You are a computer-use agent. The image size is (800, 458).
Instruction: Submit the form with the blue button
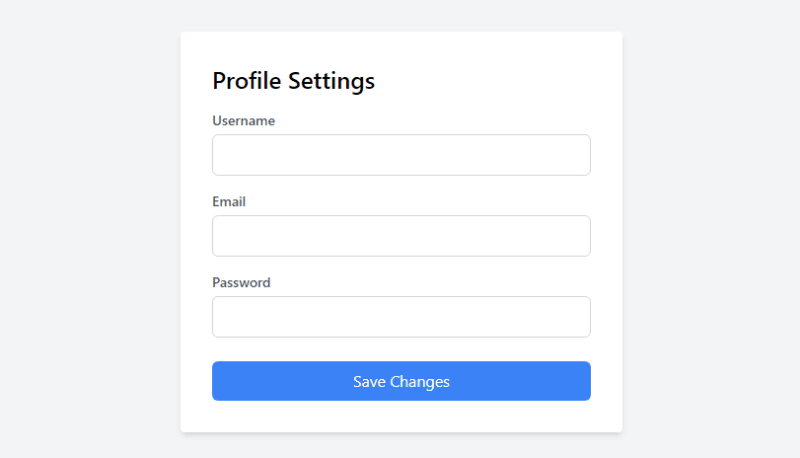(401, 381)
